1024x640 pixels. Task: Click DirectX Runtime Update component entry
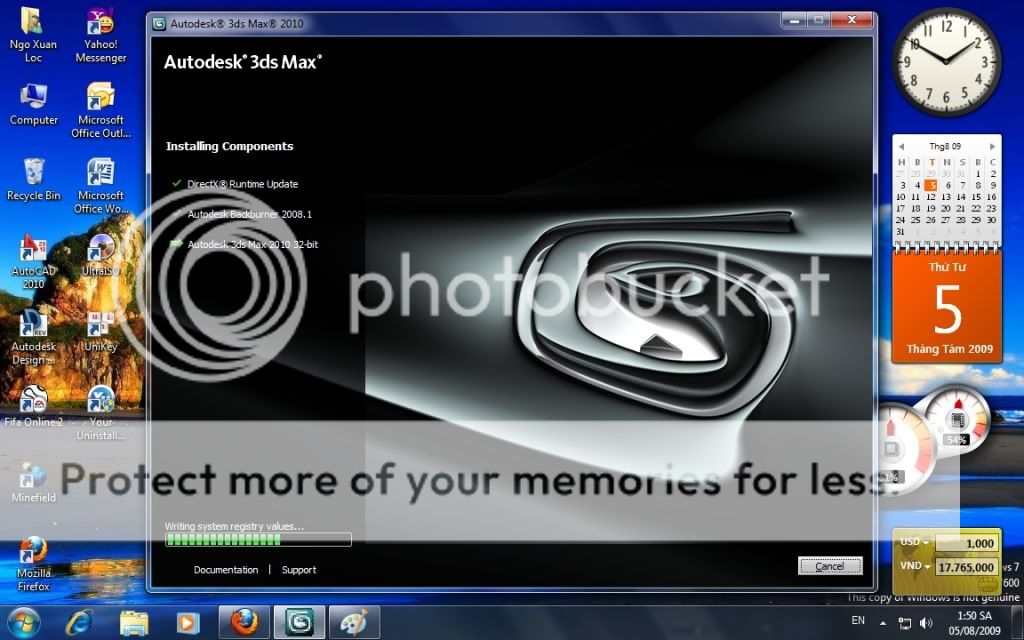coord(242,184)
